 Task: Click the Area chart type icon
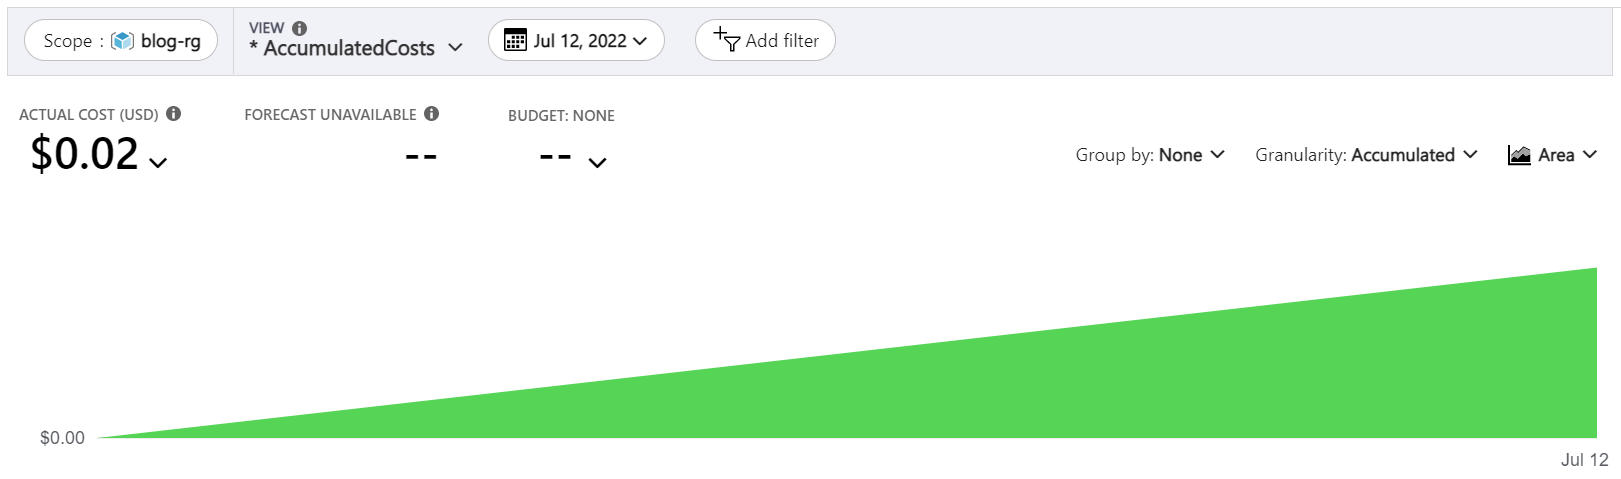click(1519, 155)
